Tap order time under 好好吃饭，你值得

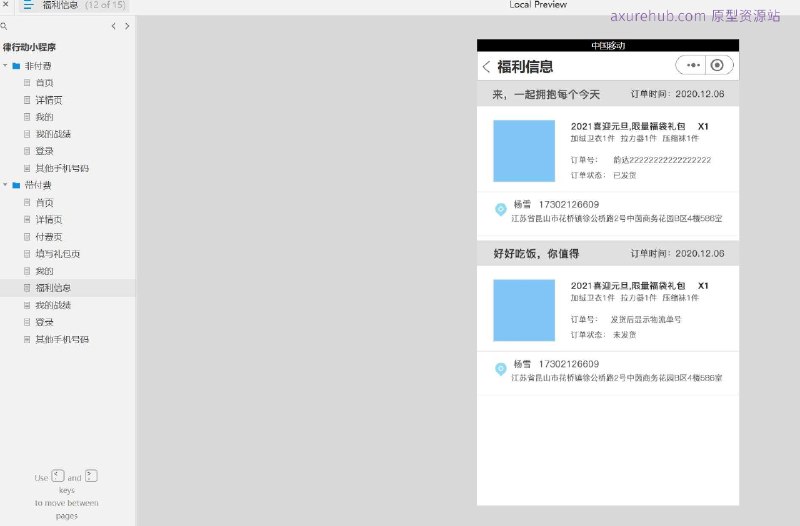(x=678, y=254)
